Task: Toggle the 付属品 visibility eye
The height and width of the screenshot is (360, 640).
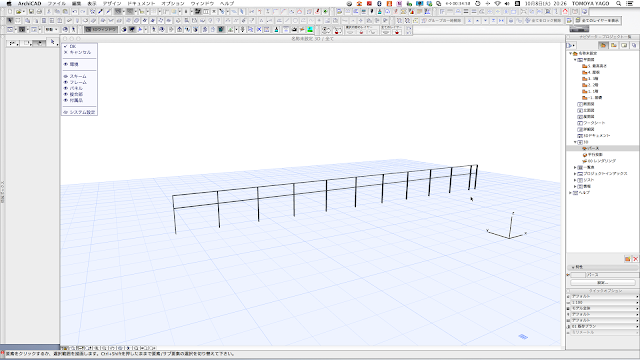Action: coord(66,100)
